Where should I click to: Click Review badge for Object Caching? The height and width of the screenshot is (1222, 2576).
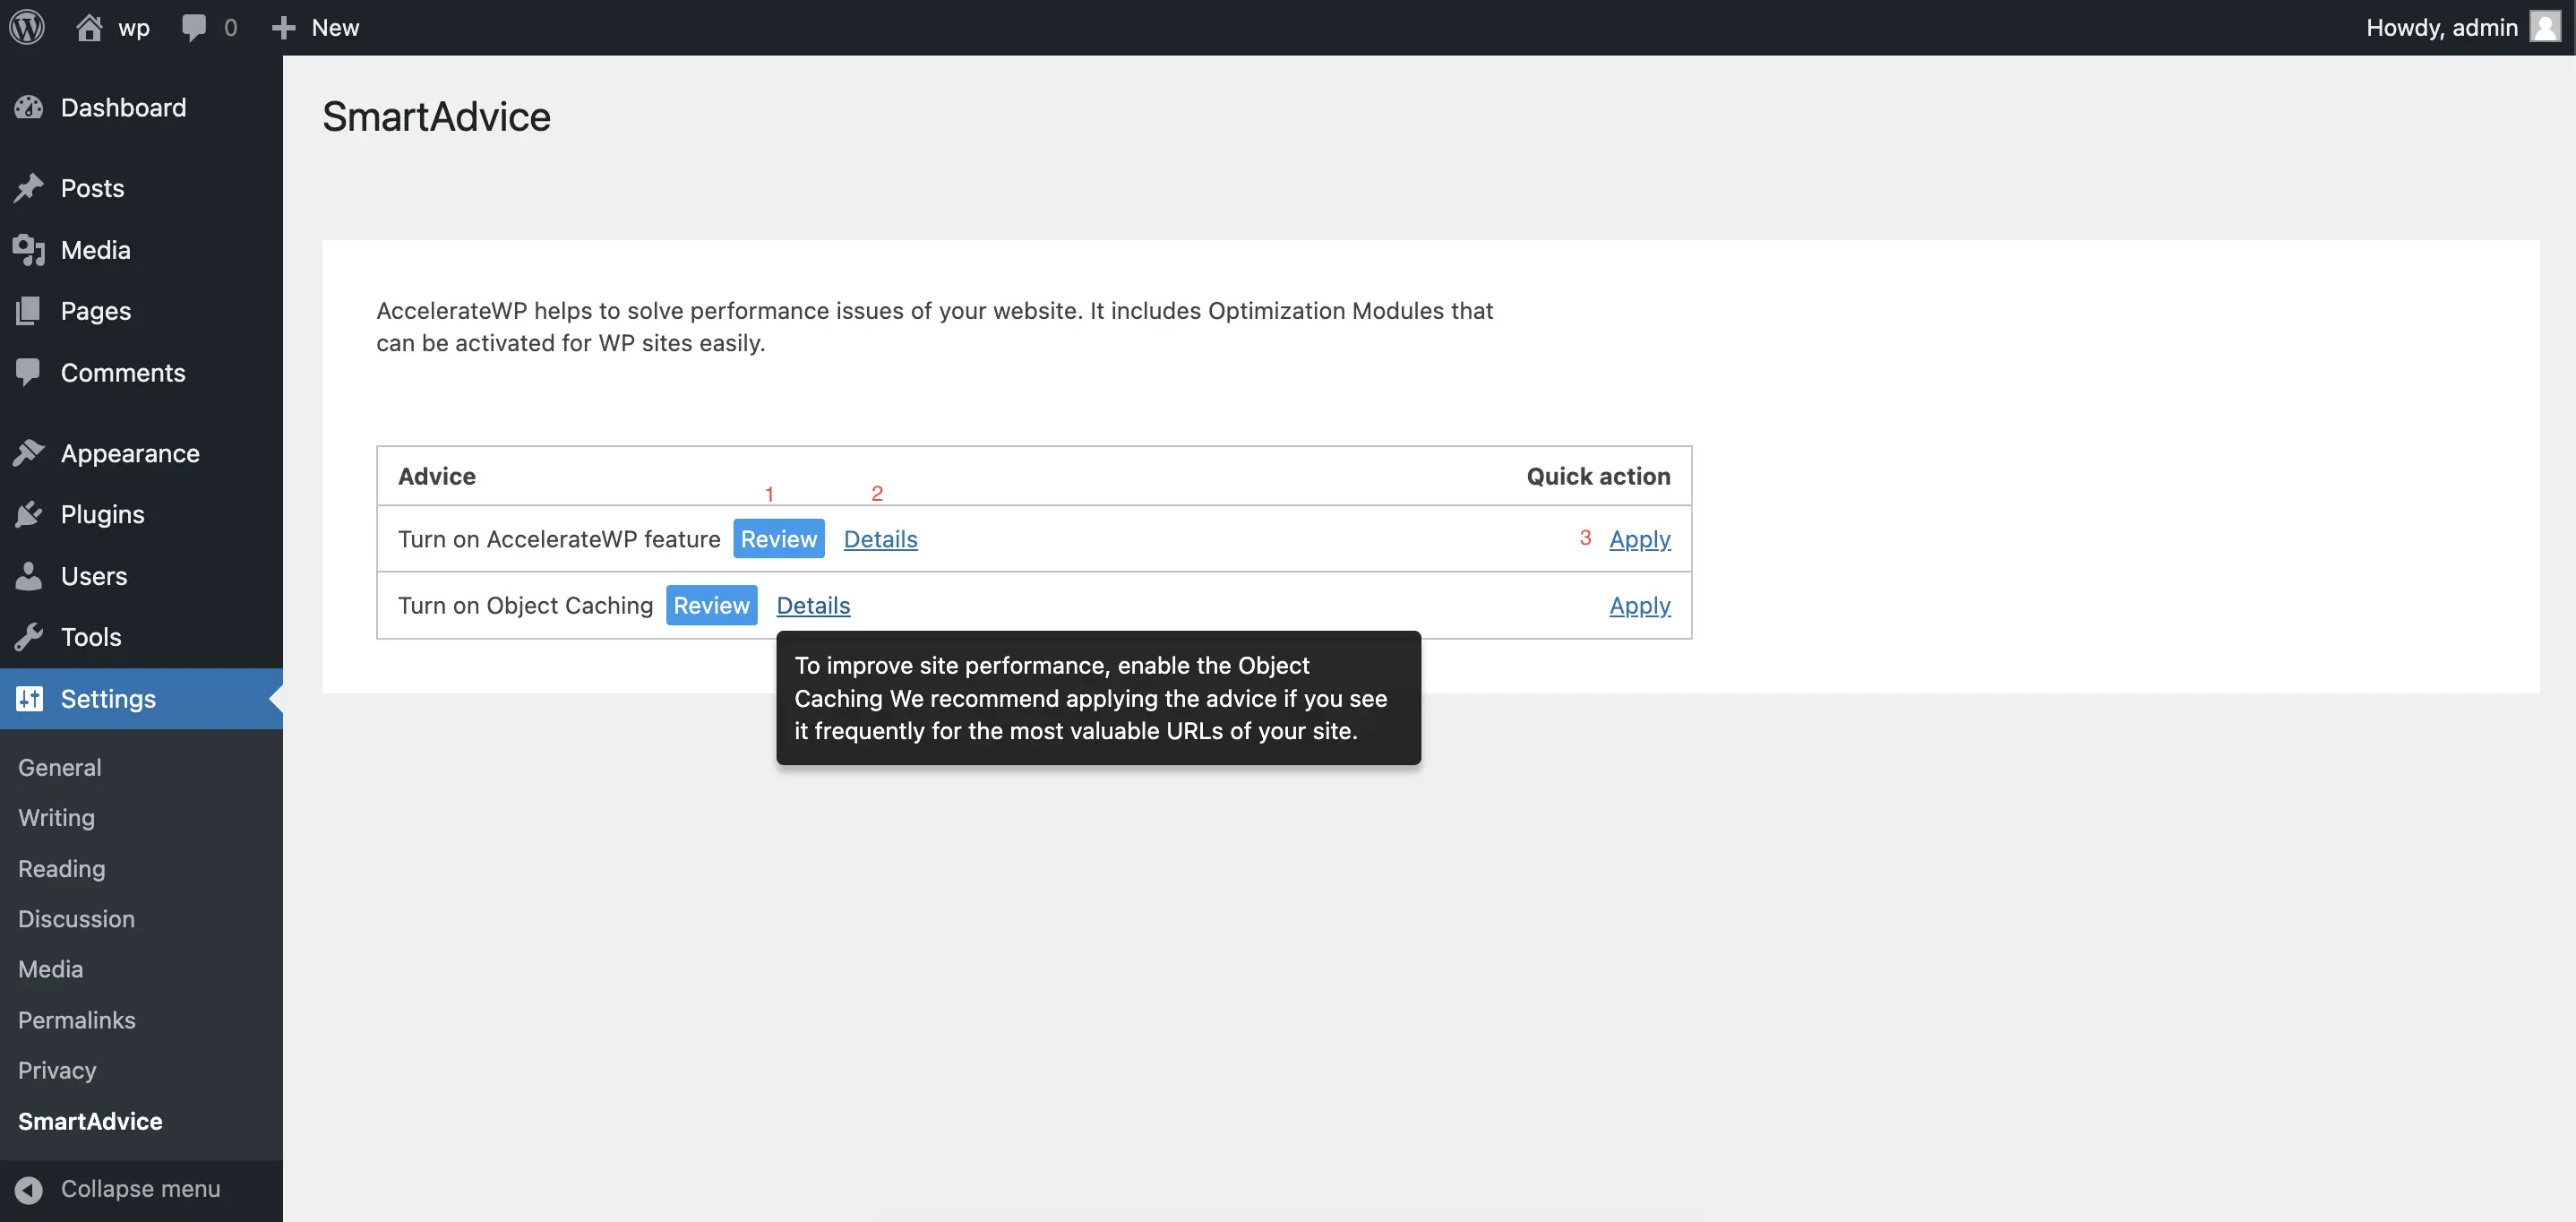[x=711, y=604]
